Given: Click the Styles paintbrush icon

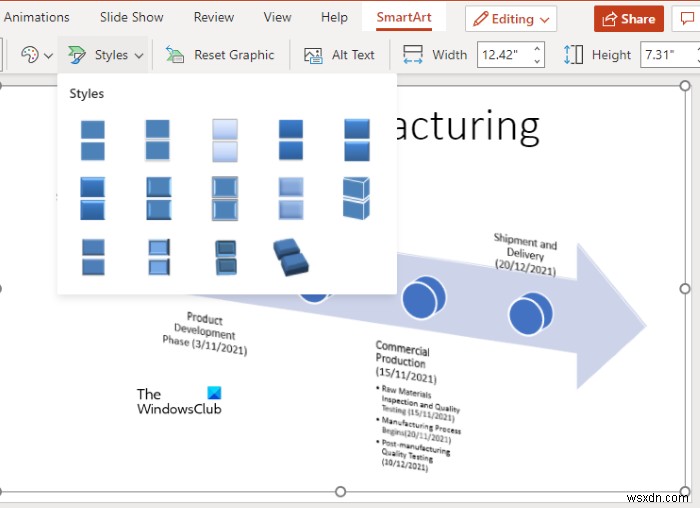Looking at the screenshot, I should click(77, 55).
